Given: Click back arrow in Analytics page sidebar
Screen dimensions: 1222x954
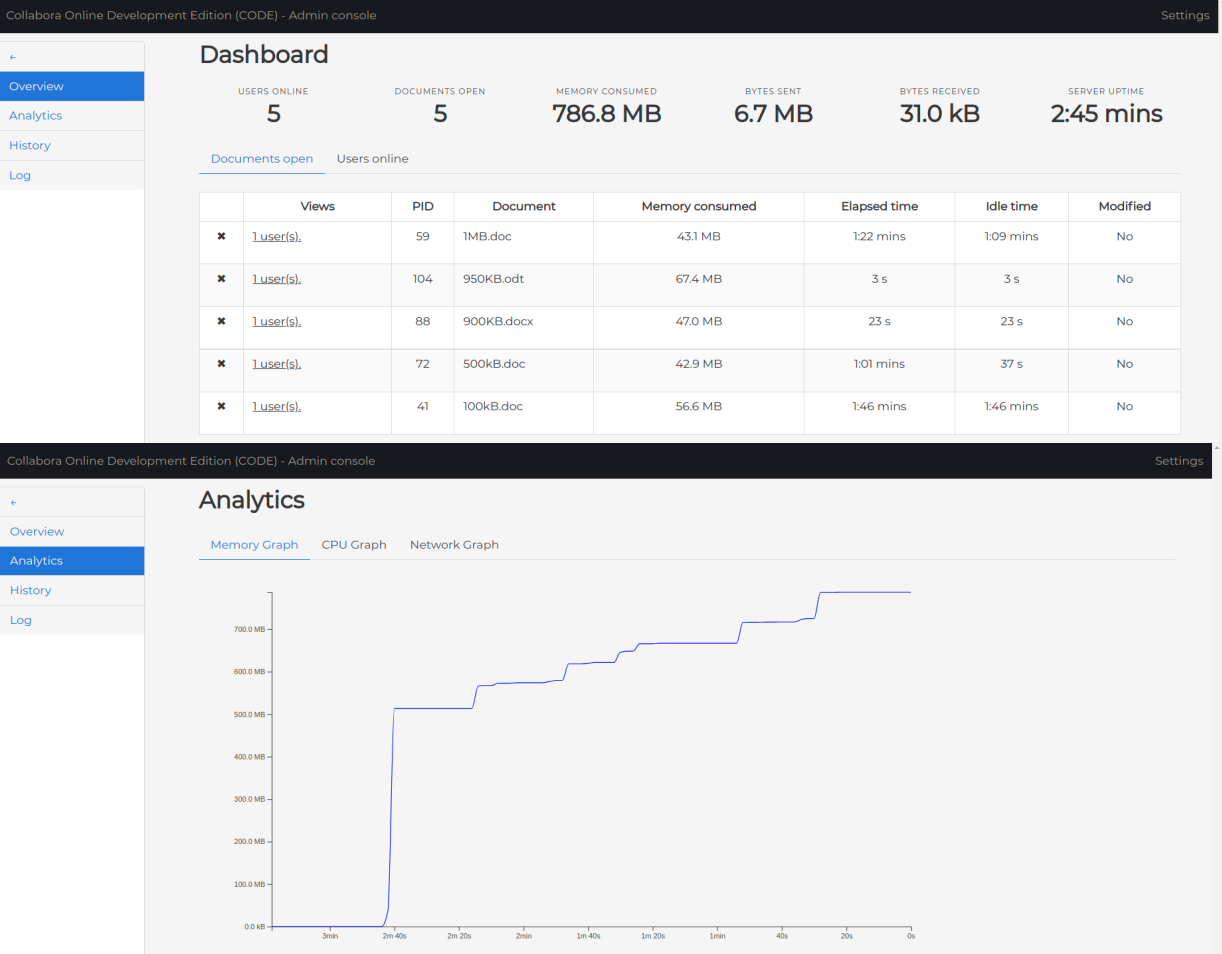Looking at the screenshot, I should 13,503.
